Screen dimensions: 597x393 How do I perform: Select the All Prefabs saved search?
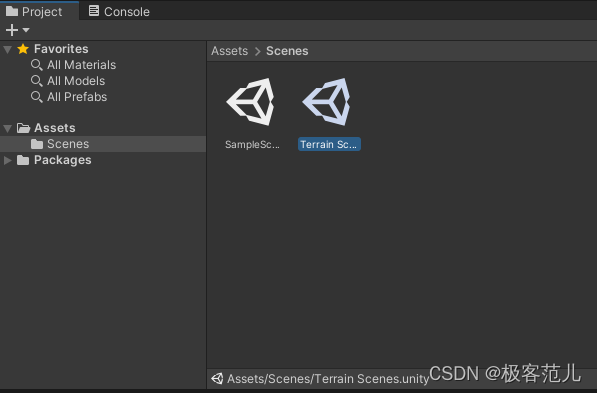[77, 97]
